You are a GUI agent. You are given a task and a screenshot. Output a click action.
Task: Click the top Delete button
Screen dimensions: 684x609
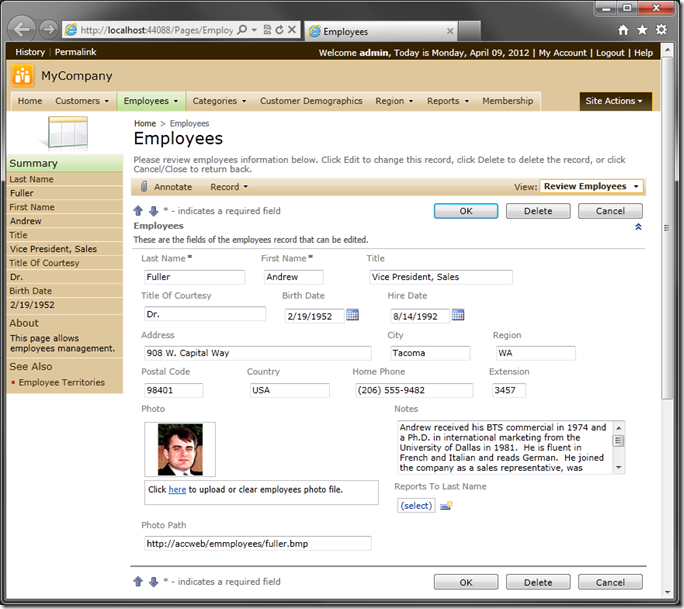(538, 211)
